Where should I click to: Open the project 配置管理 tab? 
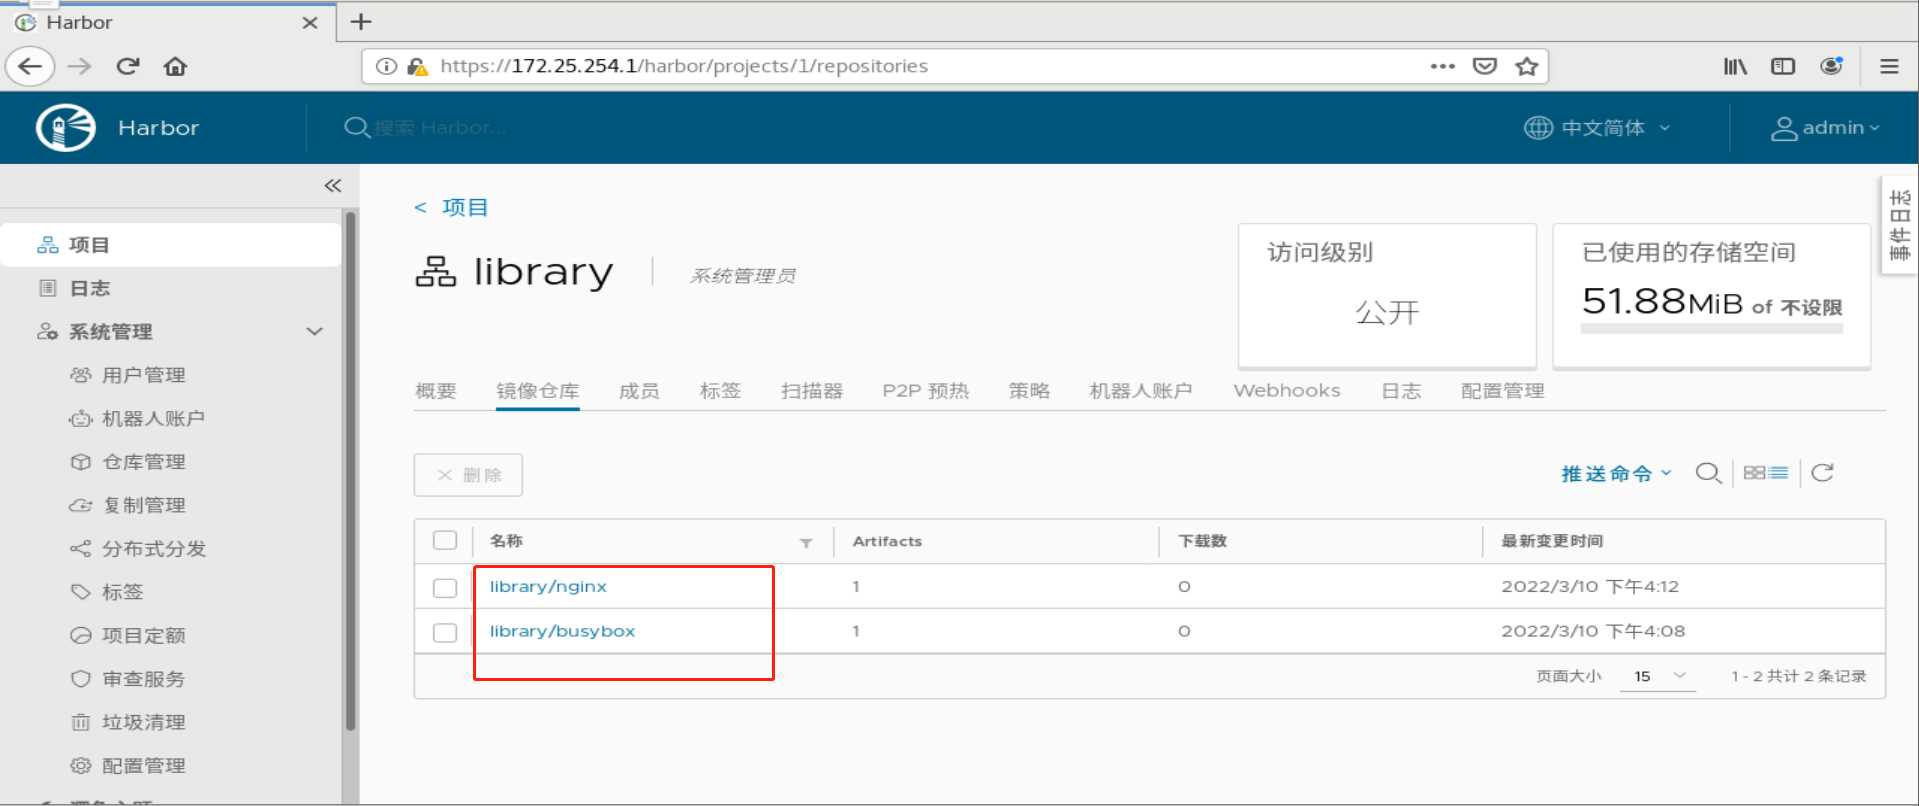(1502, 391)
